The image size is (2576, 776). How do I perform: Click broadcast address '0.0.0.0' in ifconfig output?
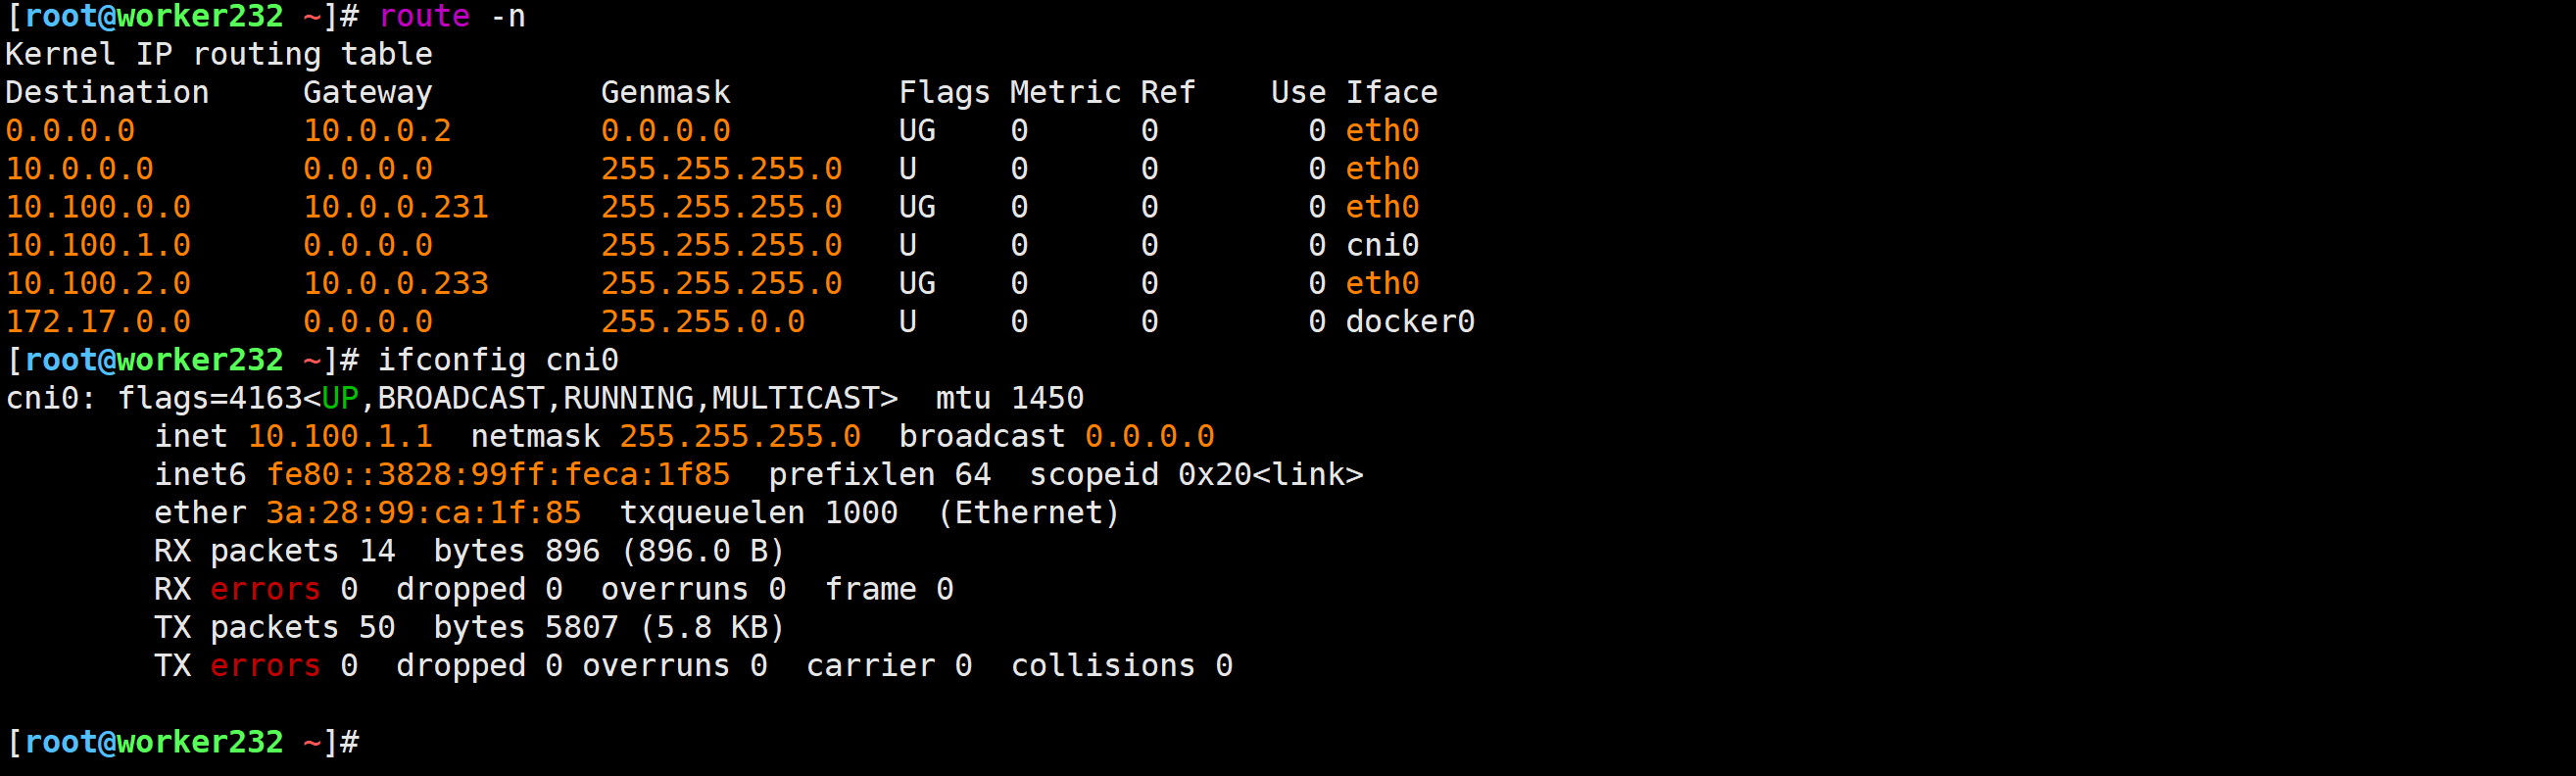(x=1150, y=436)
